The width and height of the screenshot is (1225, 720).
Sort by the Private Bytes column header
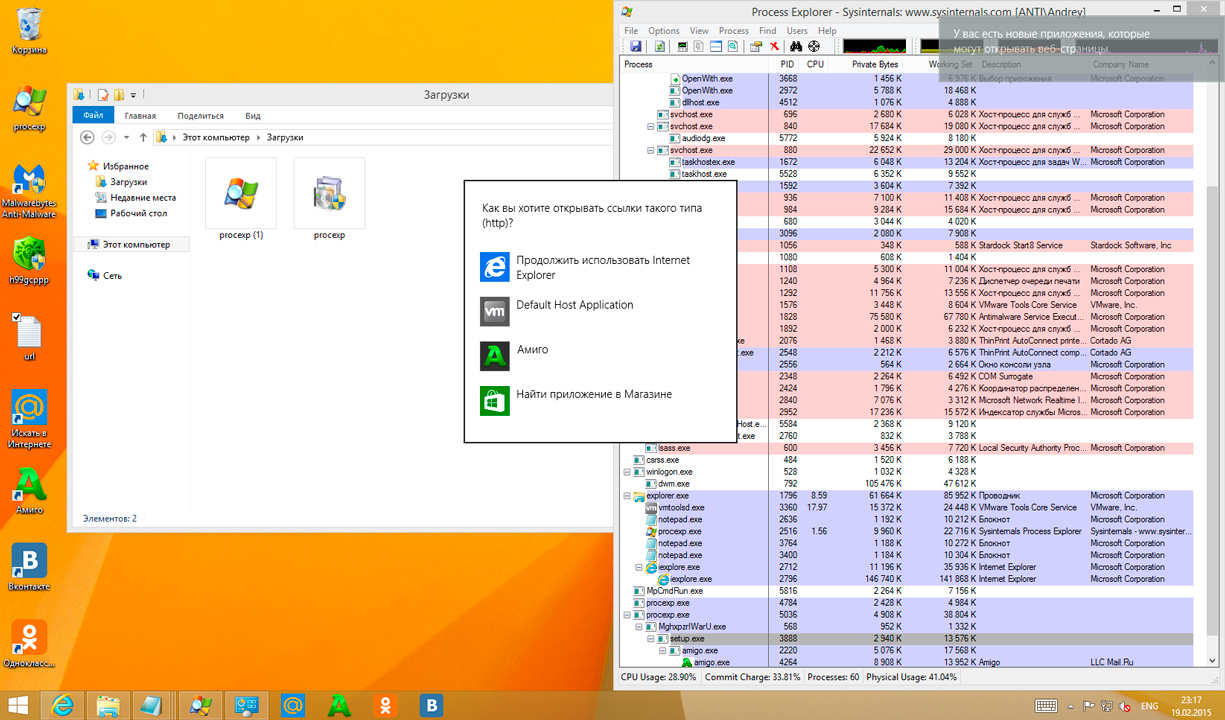pyautogui.click(x=874, y=65)
